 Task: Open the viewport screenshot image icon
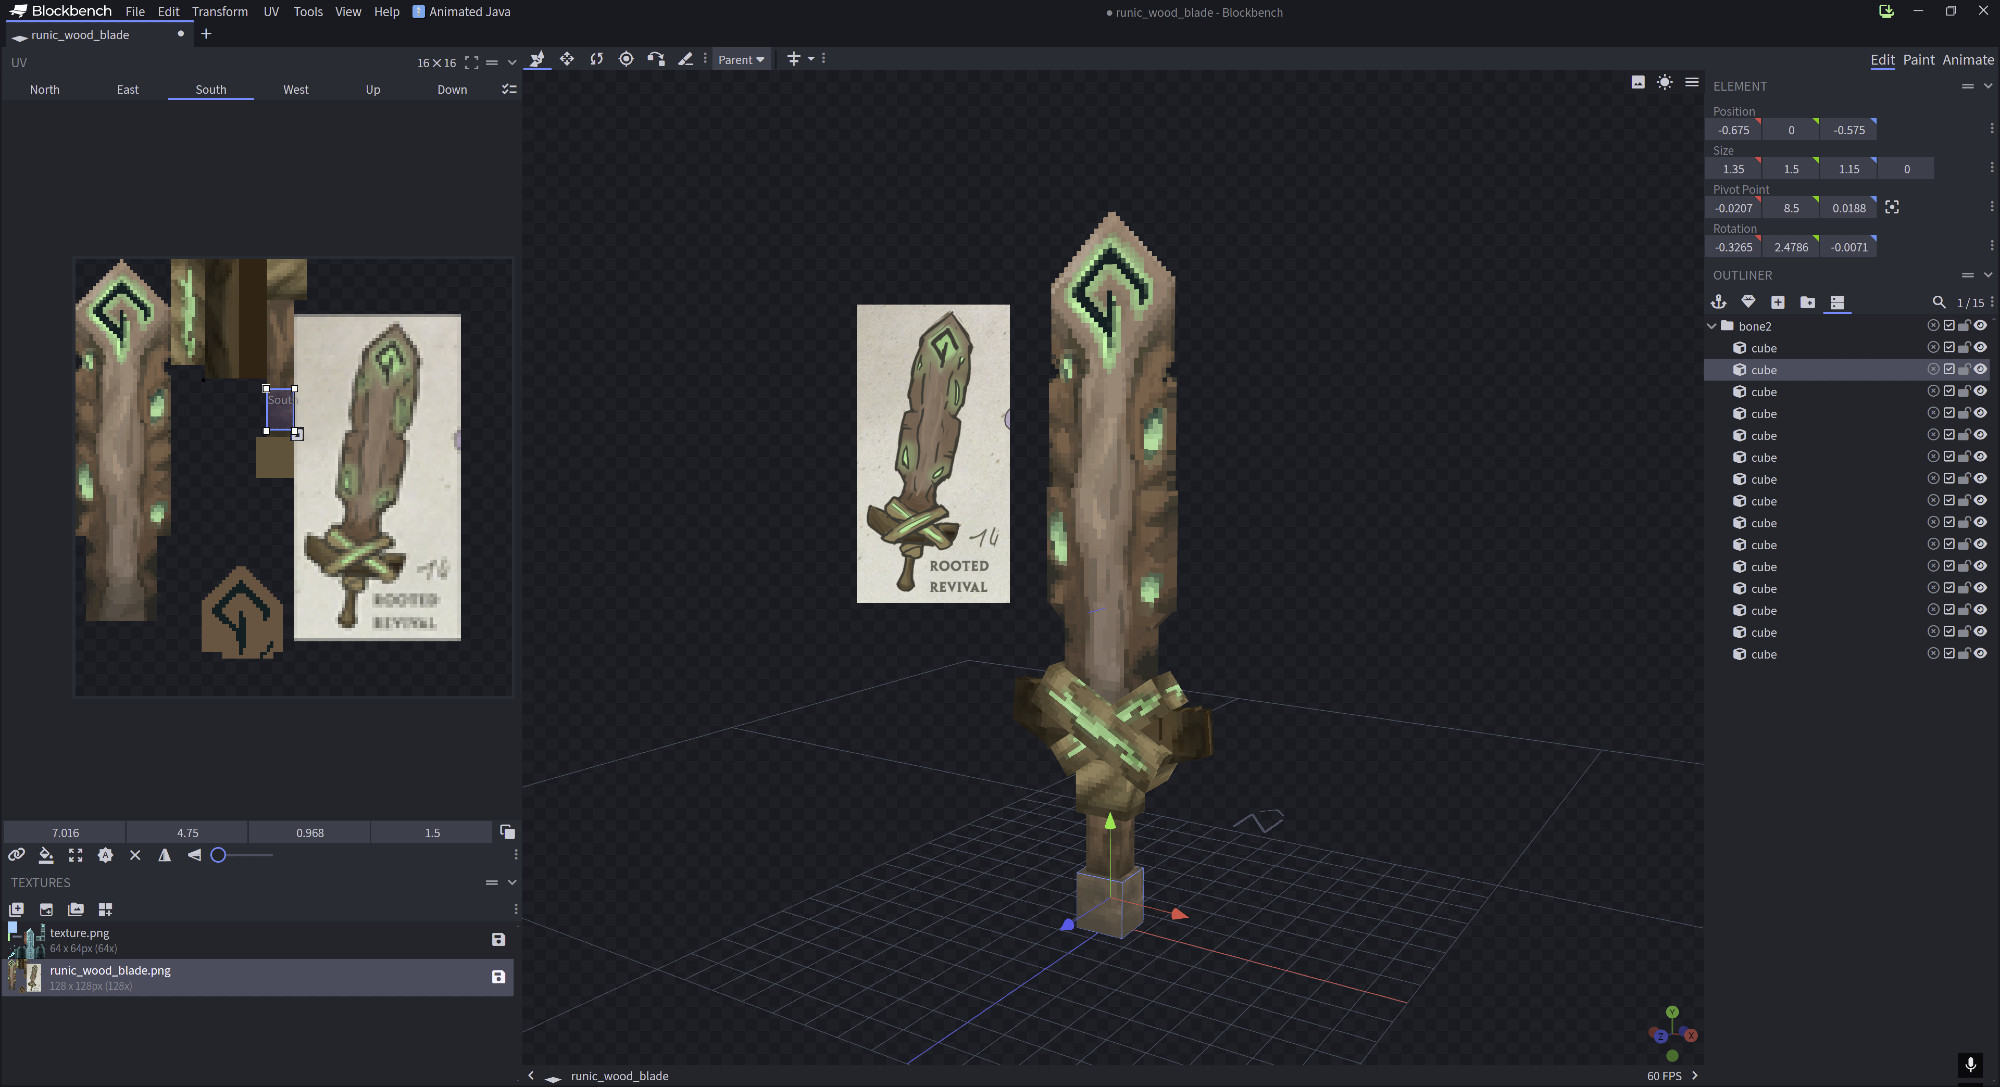[x=1638, y=82]
